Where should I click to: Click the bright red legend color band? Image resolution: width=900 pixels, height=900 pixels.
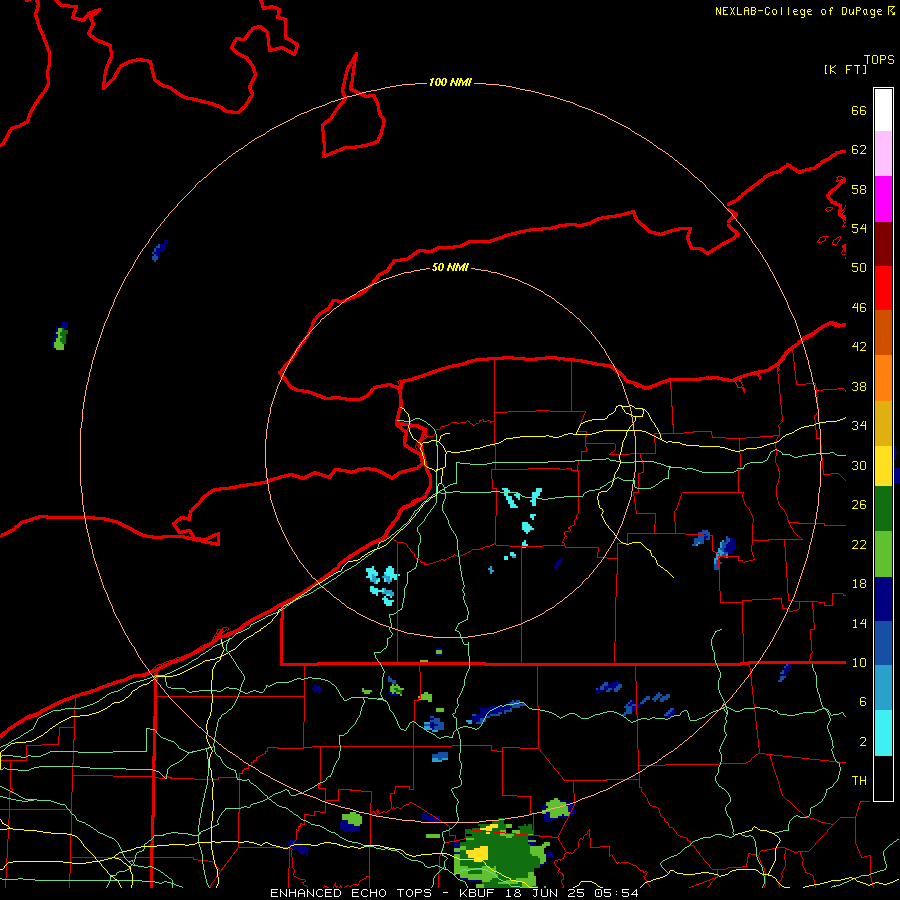tap(883, 288)
